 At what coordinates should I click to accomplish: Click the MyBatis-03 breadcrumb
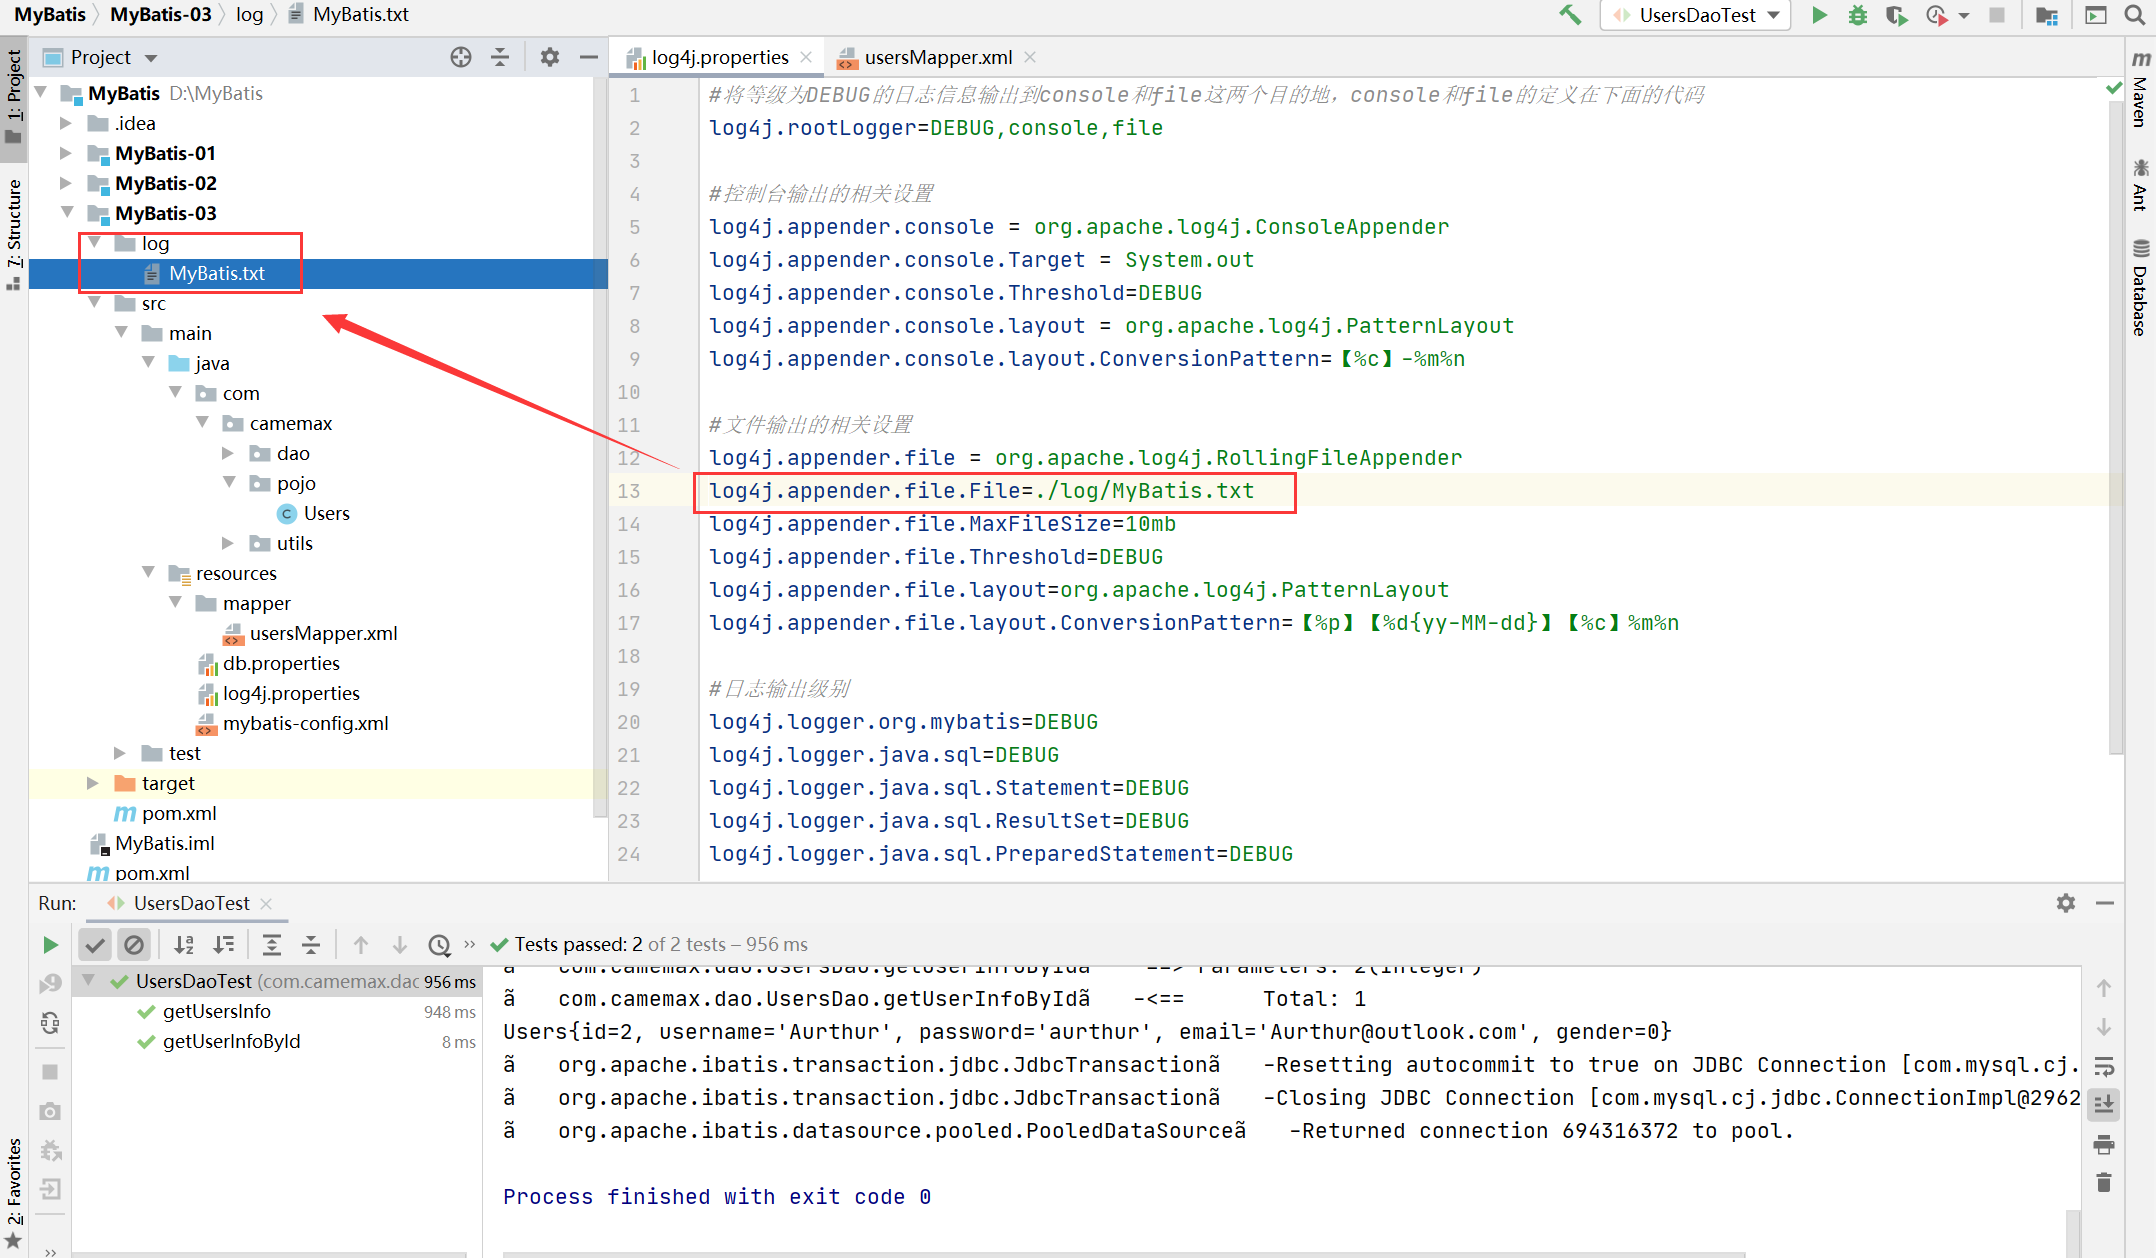pyautogui.click(x=160, y=15)
